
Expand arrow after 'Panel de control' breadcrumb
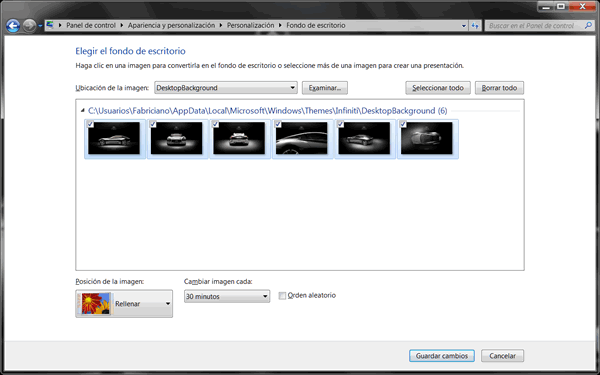(122, 25)
